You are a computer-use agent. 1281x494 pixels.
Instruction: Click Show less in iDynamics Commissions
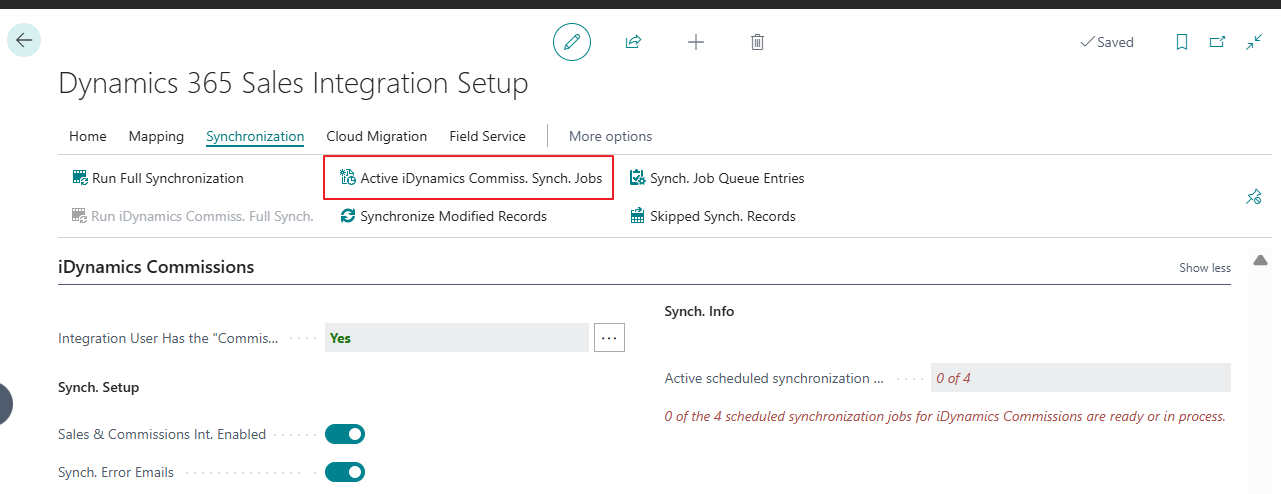[x=1205, y=268]
